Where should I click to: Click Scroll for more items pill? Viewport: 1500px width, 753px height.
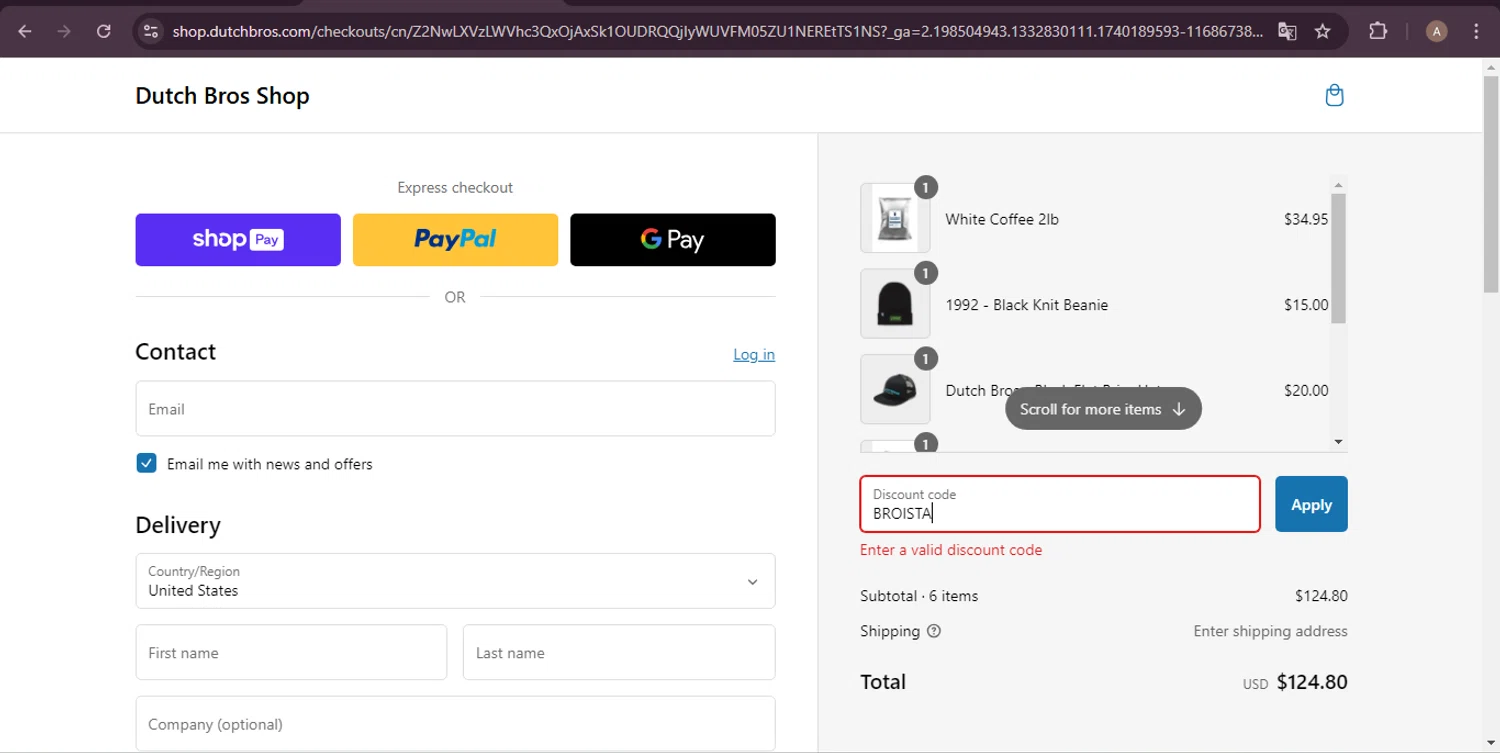(x=1103, y=409)
